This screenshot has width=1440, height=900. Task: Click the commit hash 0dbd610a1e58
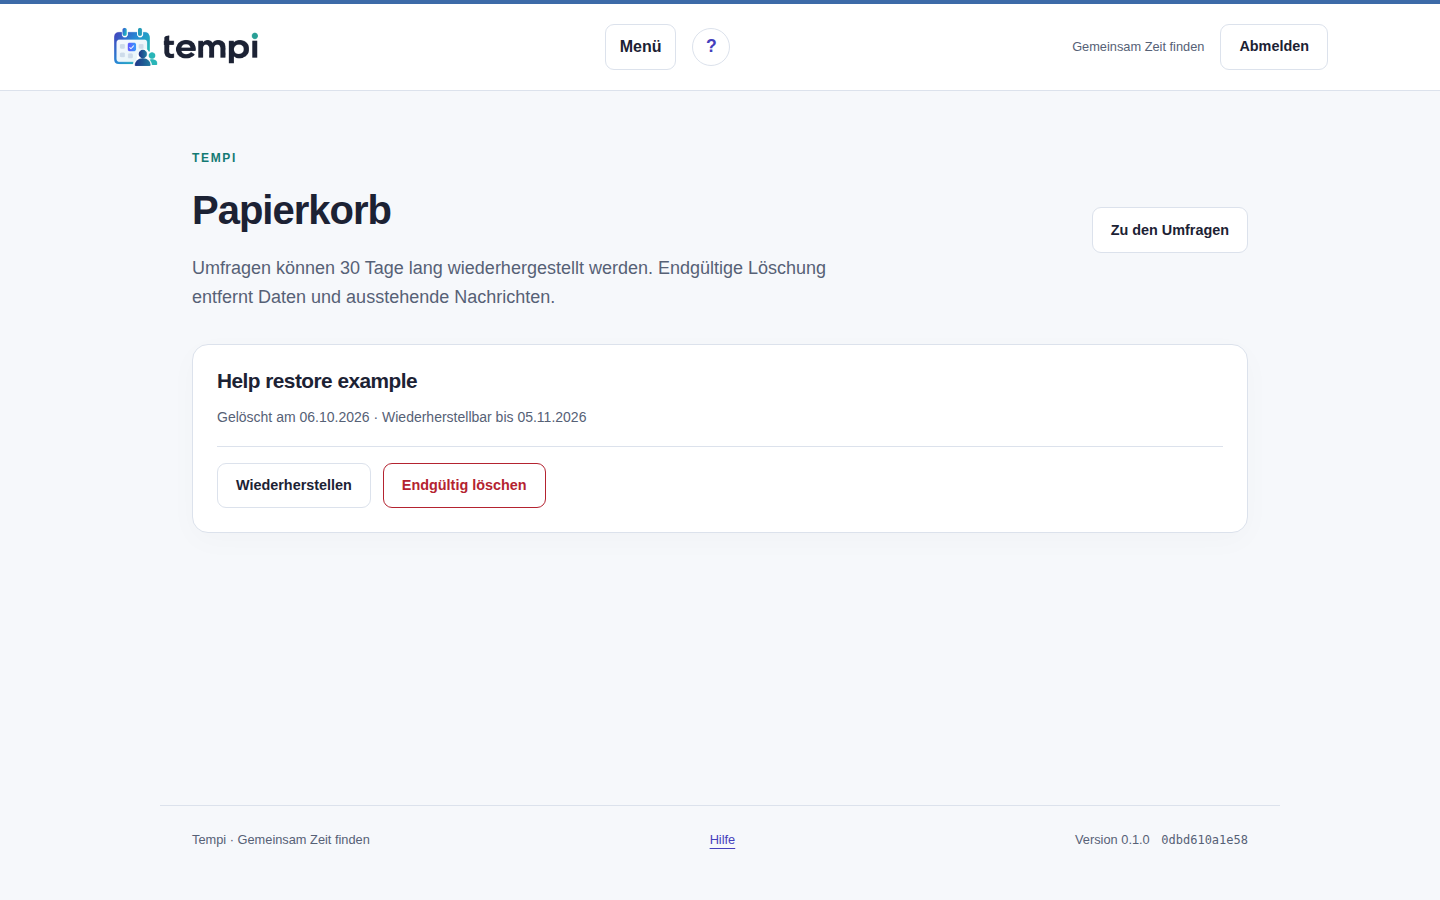coord(1204,840)
